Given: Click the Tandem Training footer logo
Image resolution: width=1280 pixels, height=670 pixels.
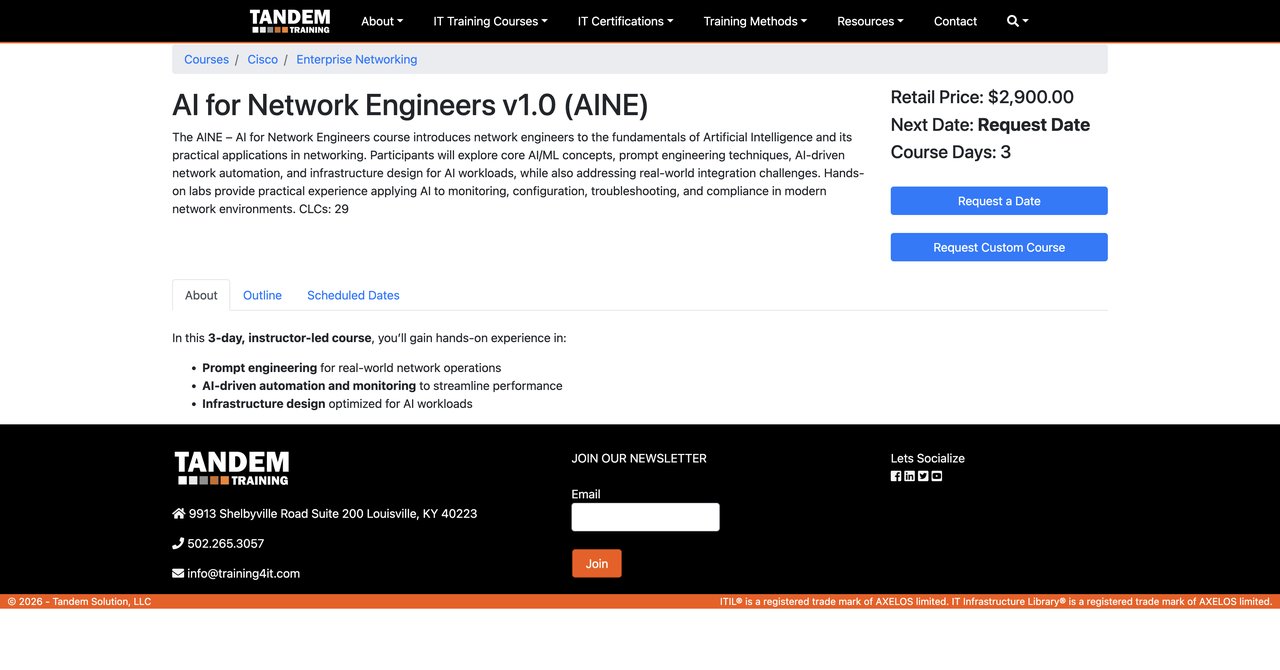Looking at the screenshot, I should 232,468.
